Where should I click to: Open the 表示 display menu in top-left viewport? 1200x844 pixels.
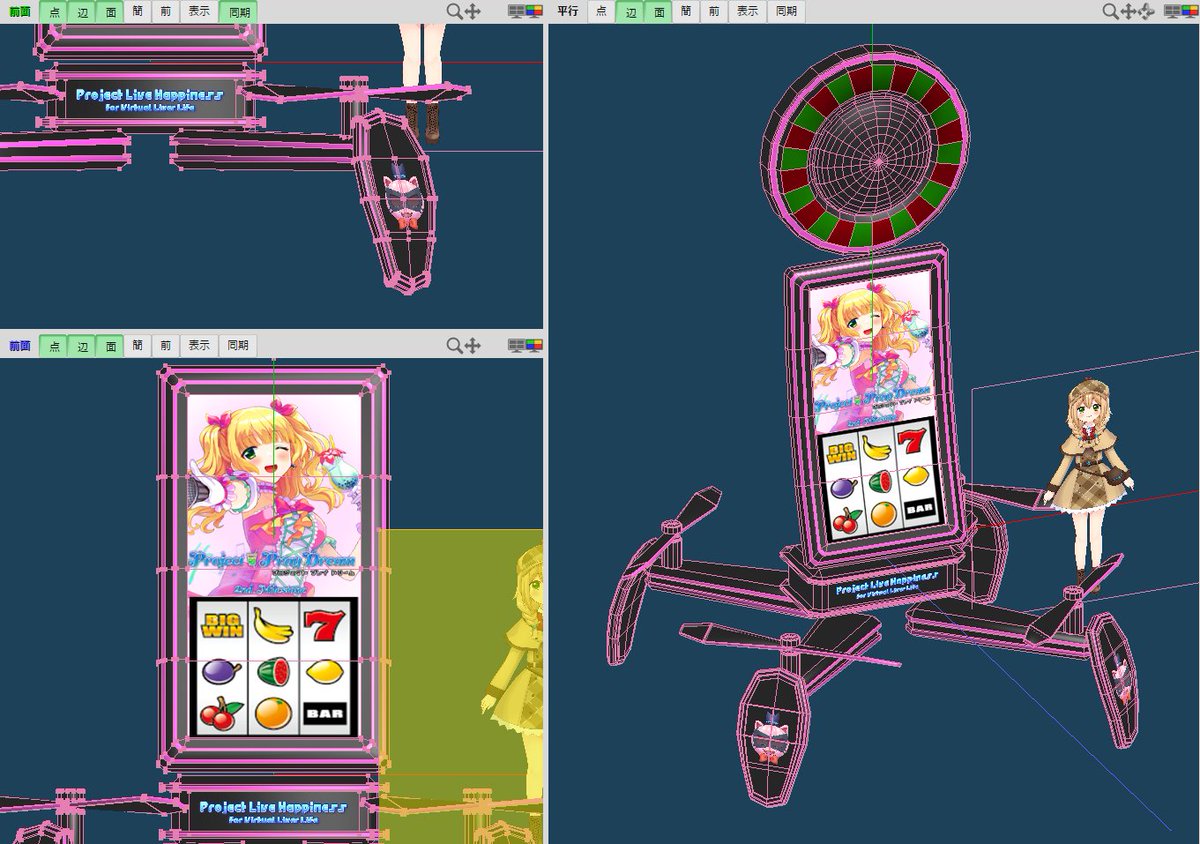click(x=199, y=12)
